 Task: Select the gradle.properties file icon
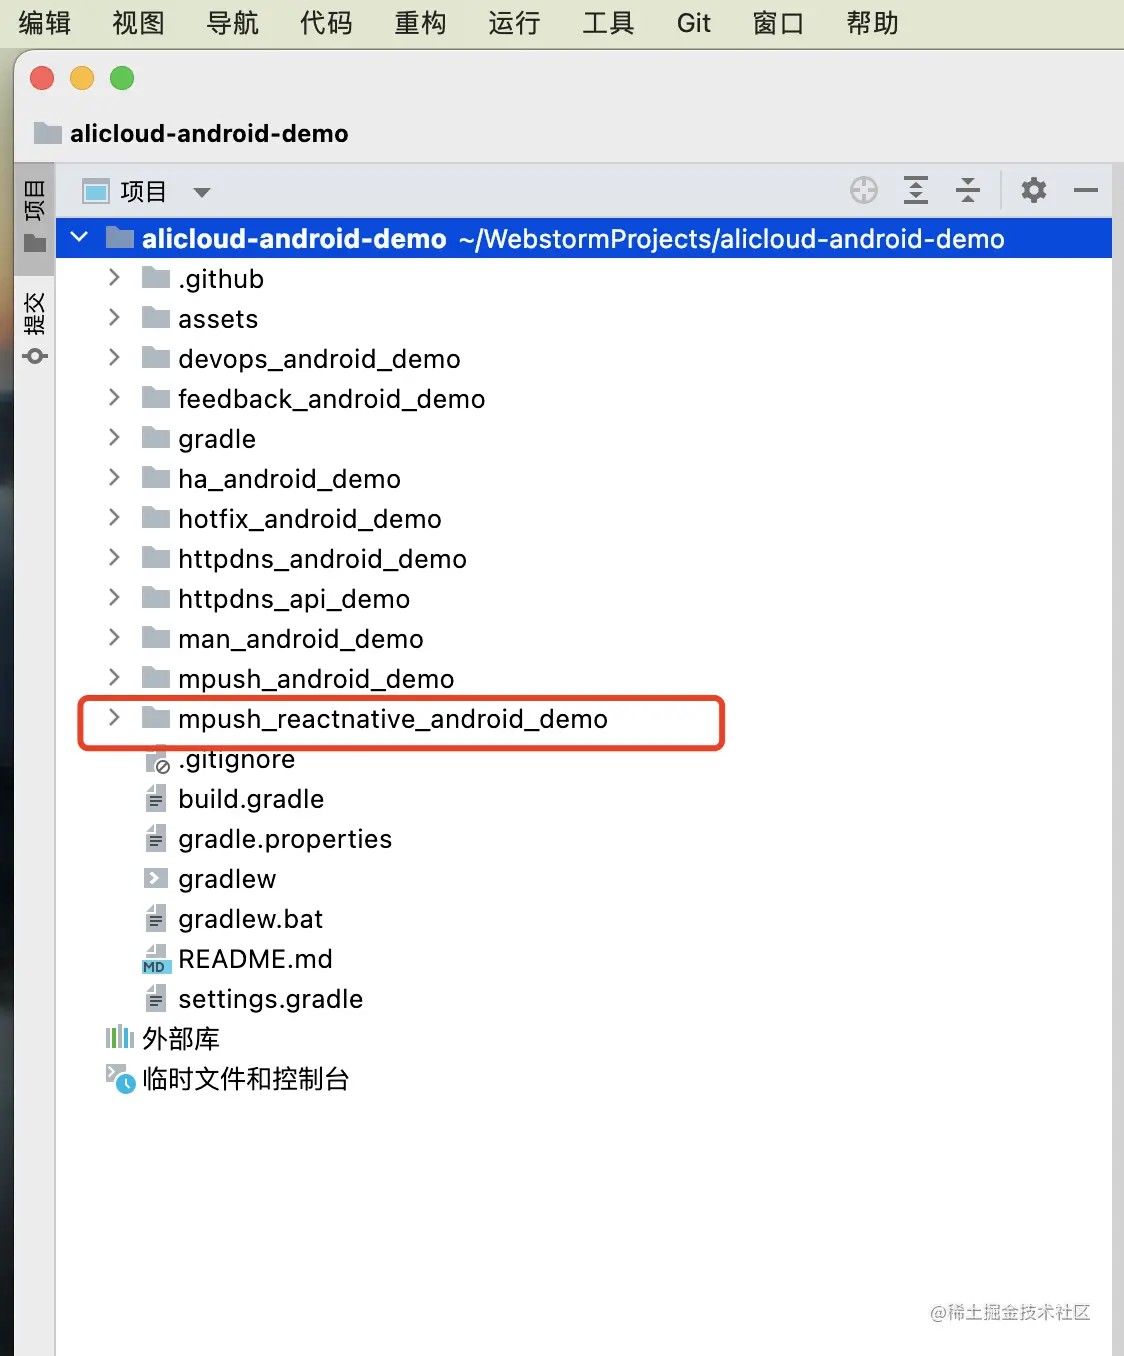pos(156,838)
